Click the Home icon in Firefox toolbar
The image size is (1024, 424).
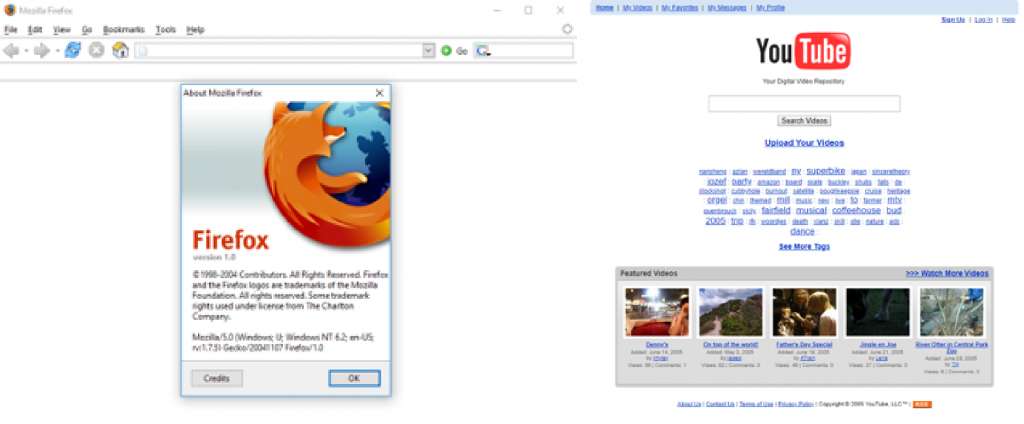tap(120, 50)
